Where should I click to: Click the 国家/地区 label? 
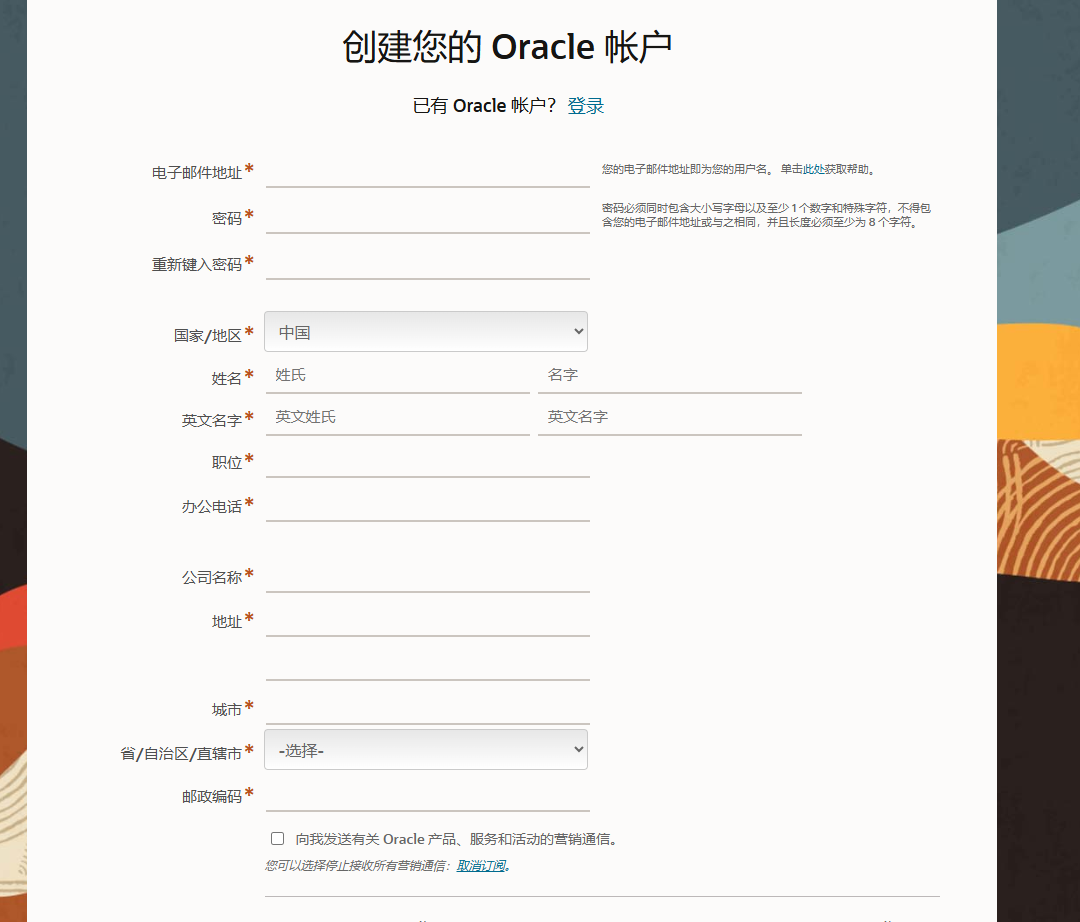[207, 335]
